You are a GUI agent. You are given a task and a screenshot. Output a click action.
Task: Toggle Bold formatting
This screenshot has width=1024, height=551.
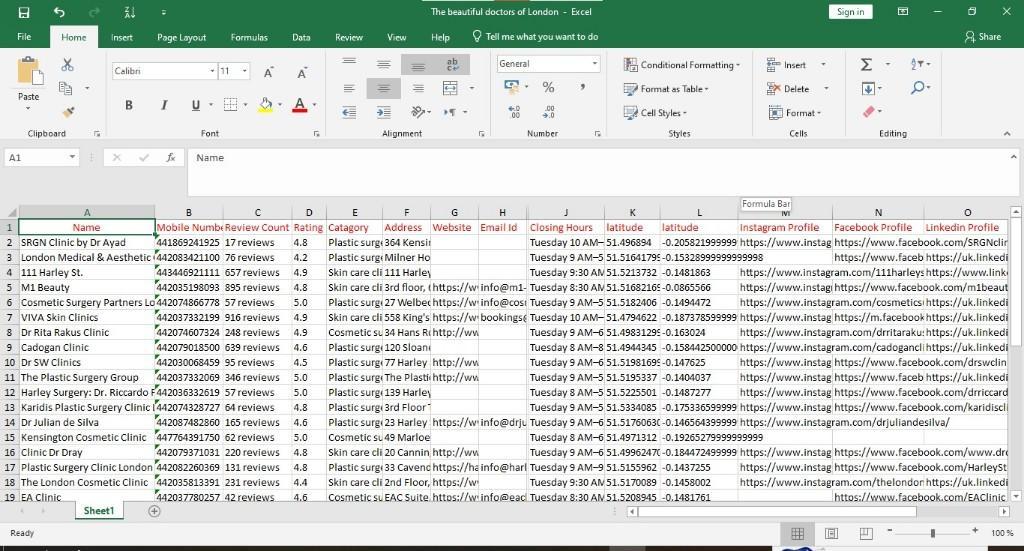[129, 104]
